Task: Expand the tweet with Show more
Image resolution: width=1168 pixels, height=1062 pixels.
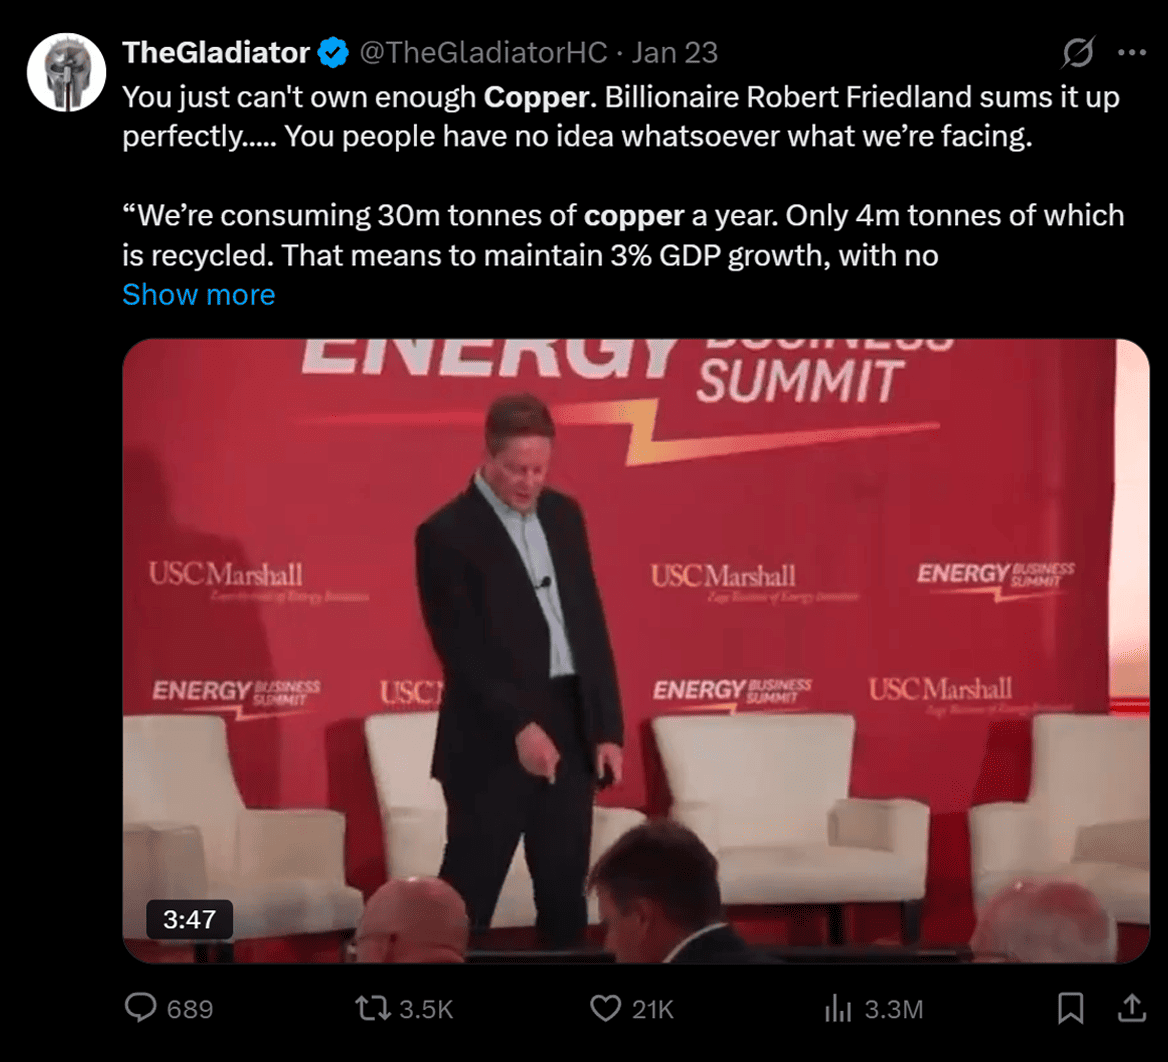Action: click(x=198, y=295)
